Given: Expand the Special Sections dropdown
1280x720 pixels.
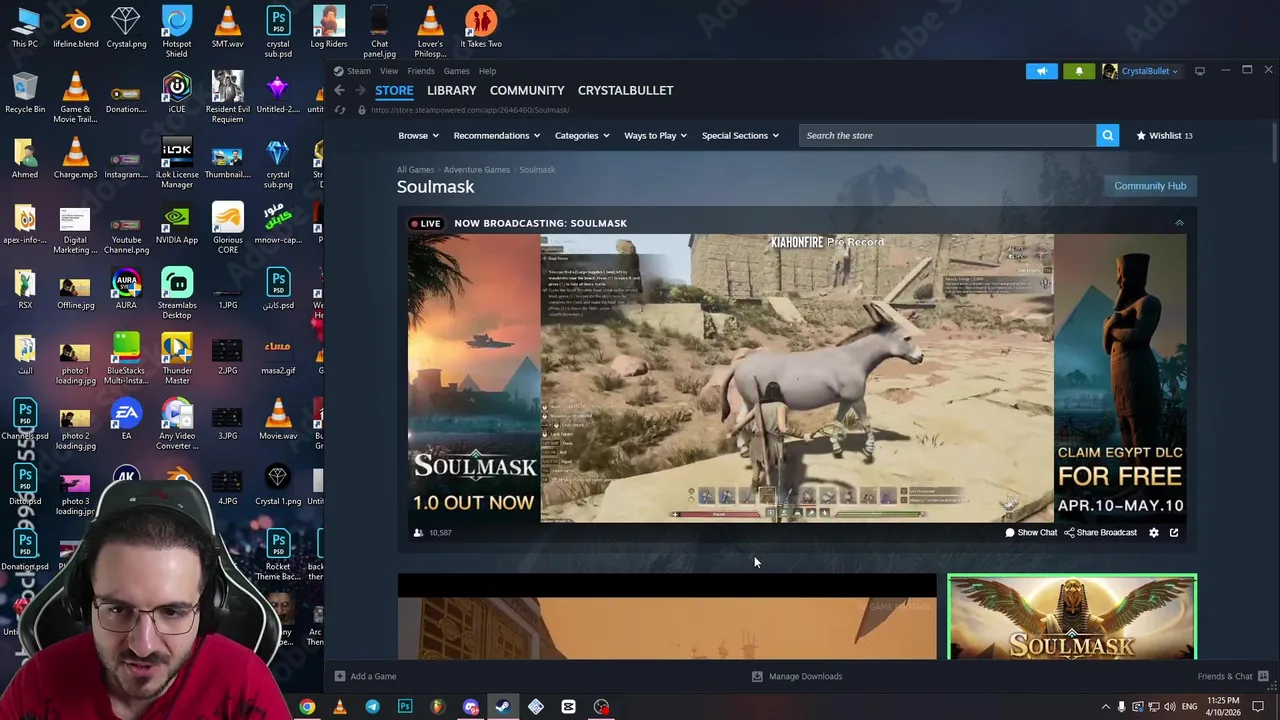Looking at the screenshot, I should pyautogui.click(x=740, y=135).
